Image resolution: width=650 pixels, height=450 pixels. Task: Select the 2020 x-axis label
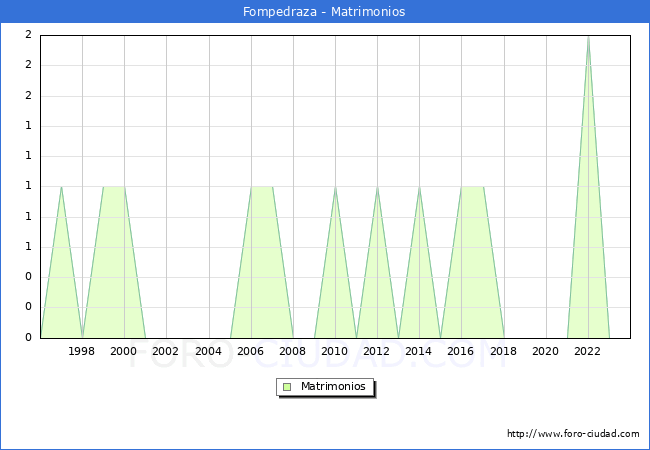click(x=546, y=351)
